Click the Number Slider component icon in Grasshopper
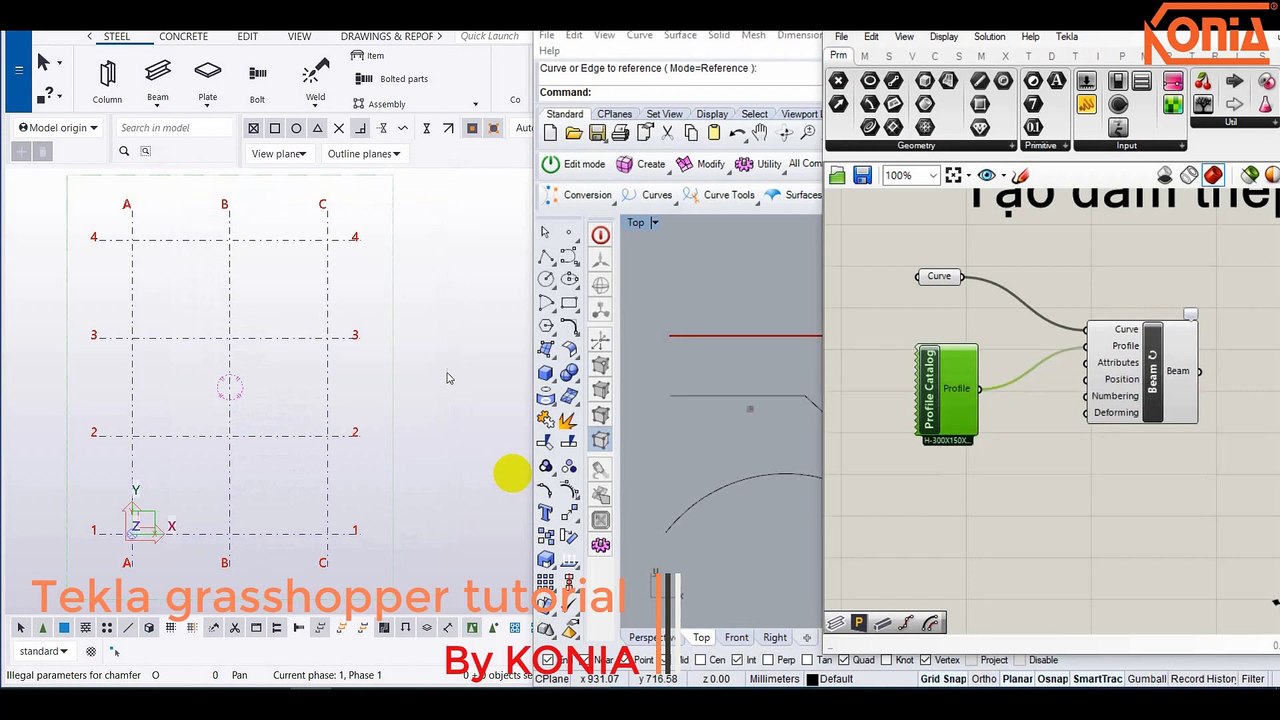The image size is (1280, 720). coord(1086,81)
